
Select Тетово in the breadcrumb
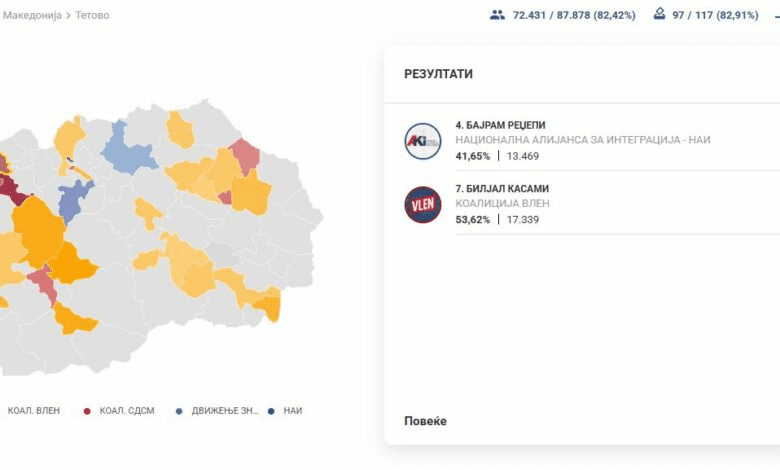click(92, 16)
